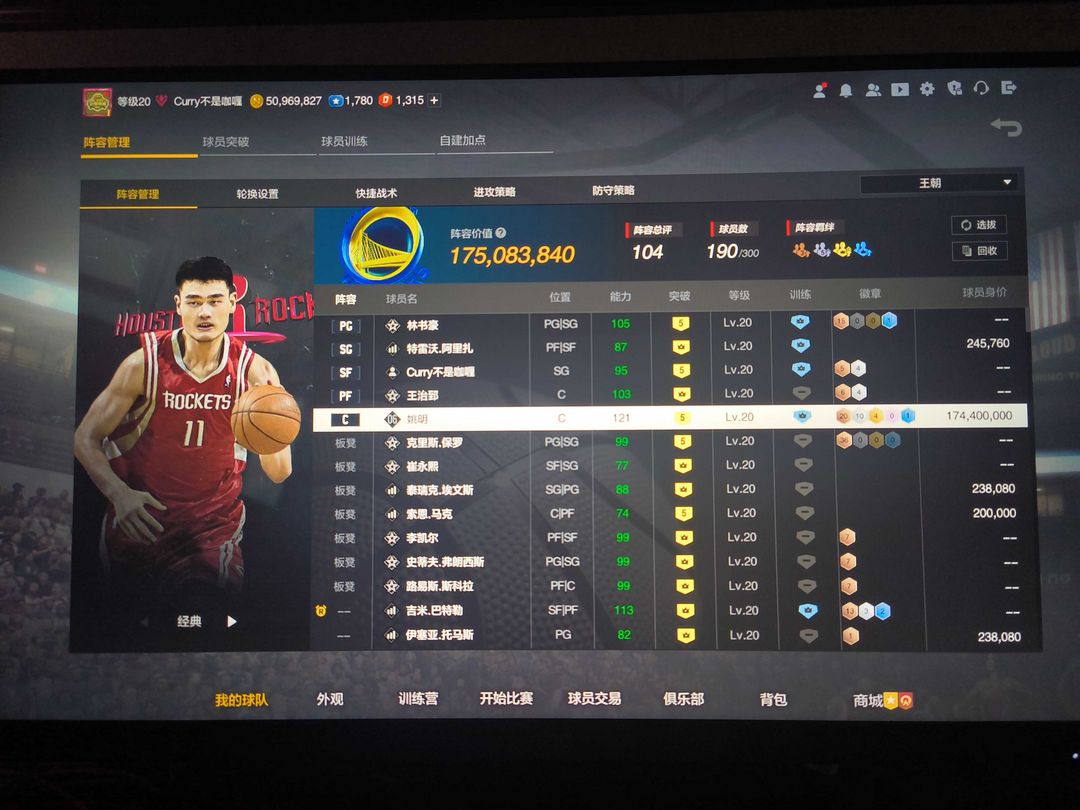Switch to the 自建加点 tab
This screenshot has height=810, width=1080.
(463, 140)
